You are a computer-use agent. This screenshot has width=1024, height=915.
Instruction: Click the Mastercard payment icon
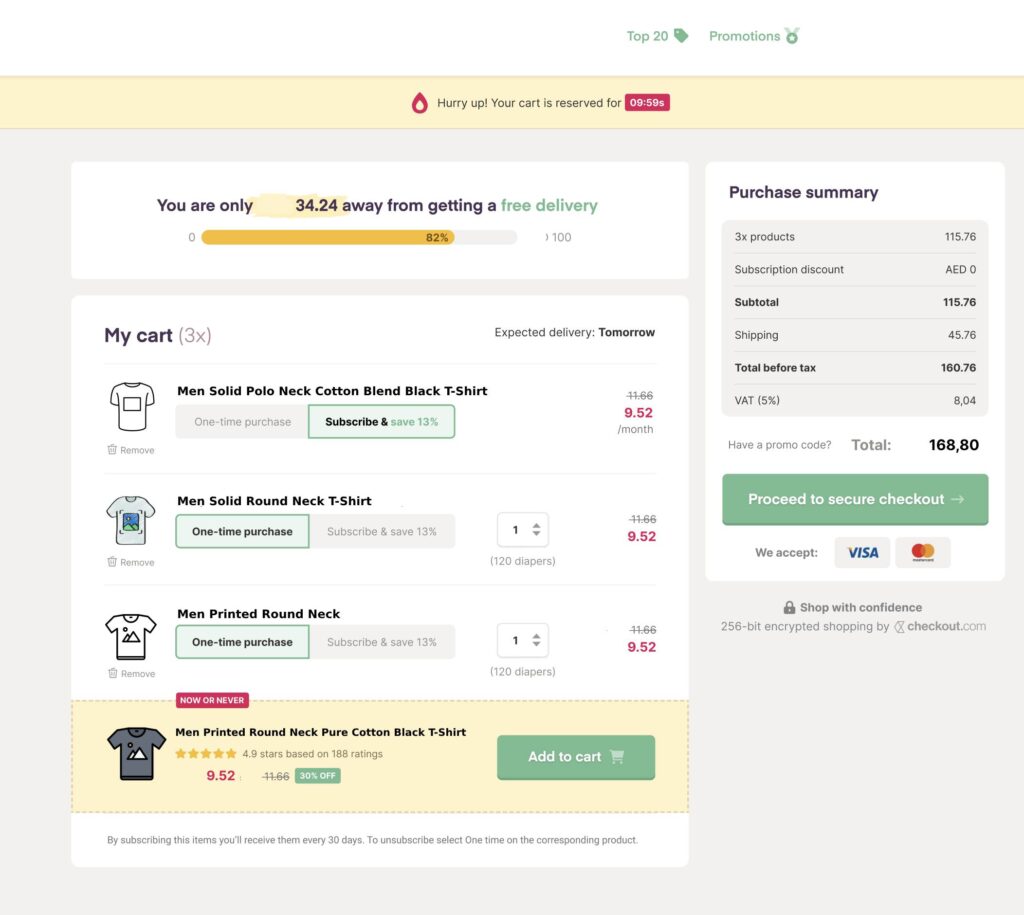(922, 552)
